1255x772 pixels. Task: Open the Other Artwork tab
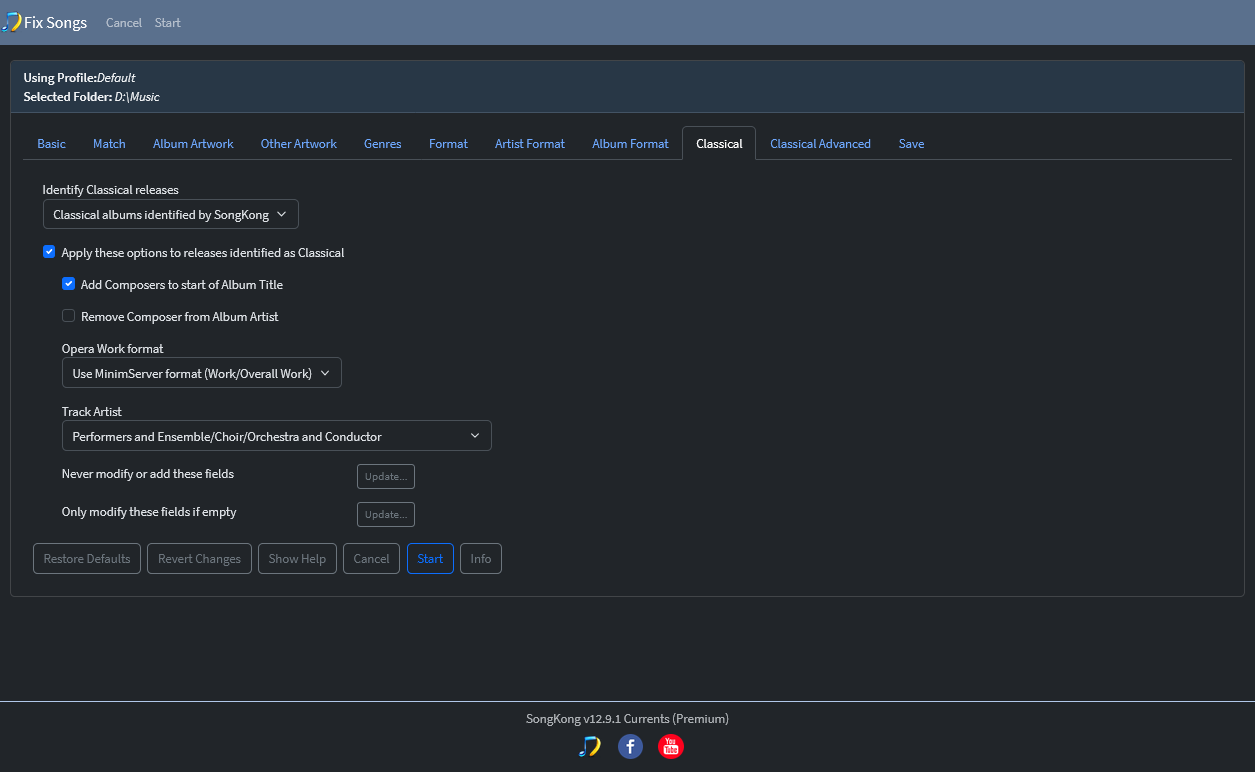[x=299, y=144]
